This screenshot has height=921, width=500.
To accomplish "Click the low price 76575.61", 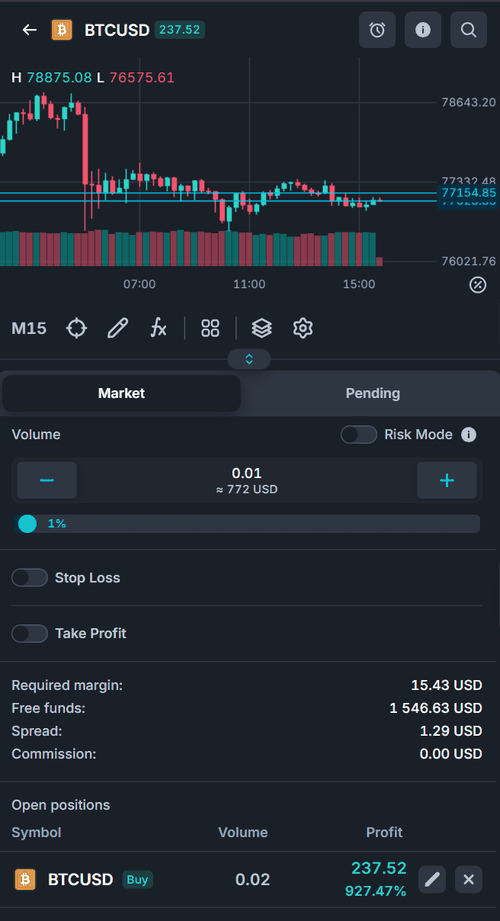I will [142, 78].
